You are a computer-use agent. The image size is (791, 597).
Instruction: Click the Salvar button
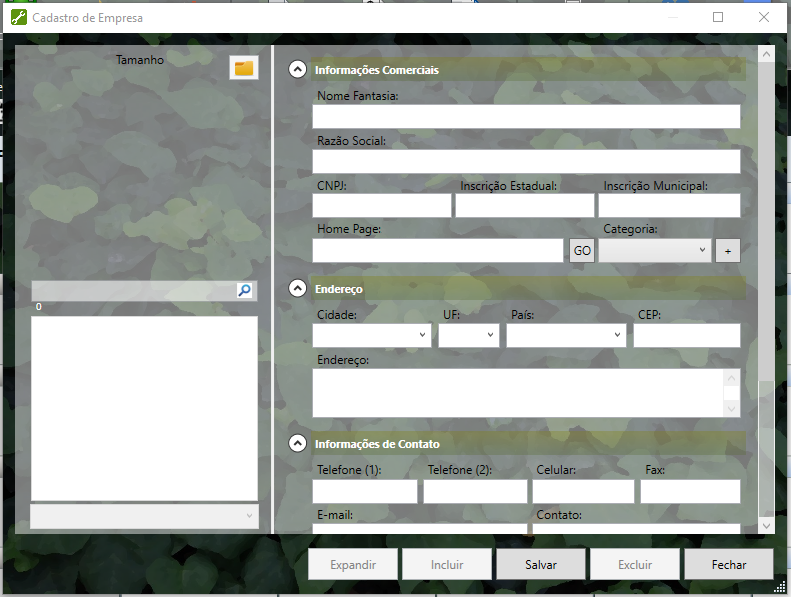[x=541, y=564]
